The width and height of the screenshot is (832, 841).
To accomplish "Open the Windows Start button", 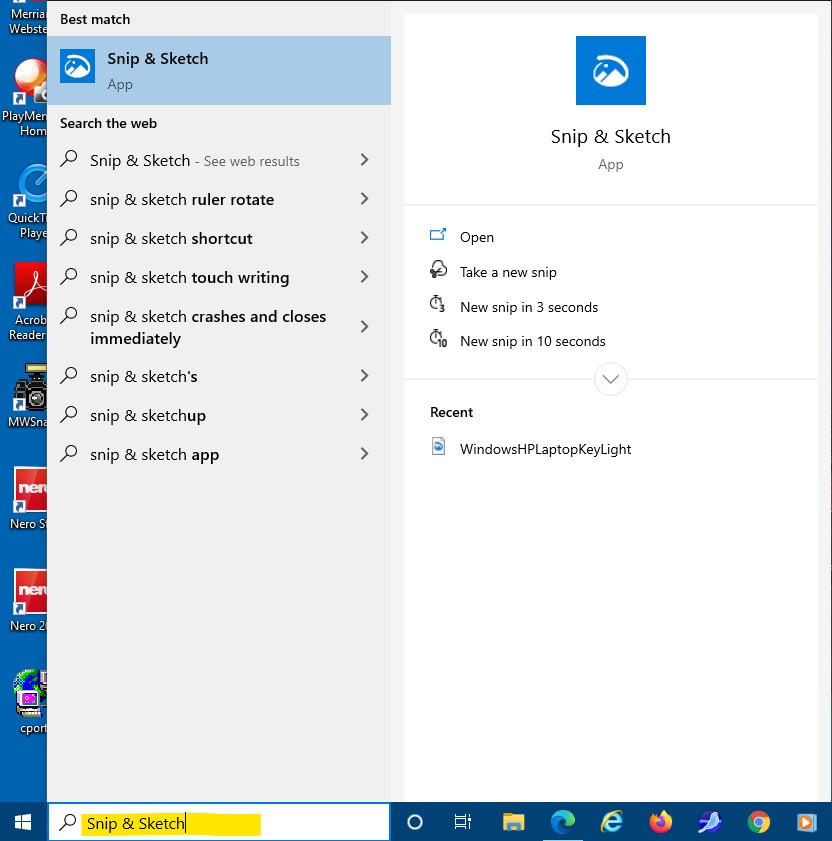I will pos(23,822).
